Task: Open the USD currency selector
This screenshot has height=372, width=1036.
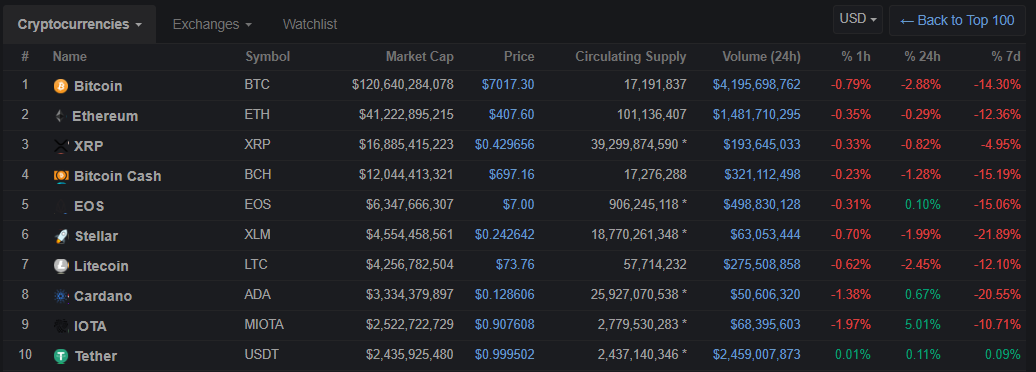Action: [x=858, y=19]
